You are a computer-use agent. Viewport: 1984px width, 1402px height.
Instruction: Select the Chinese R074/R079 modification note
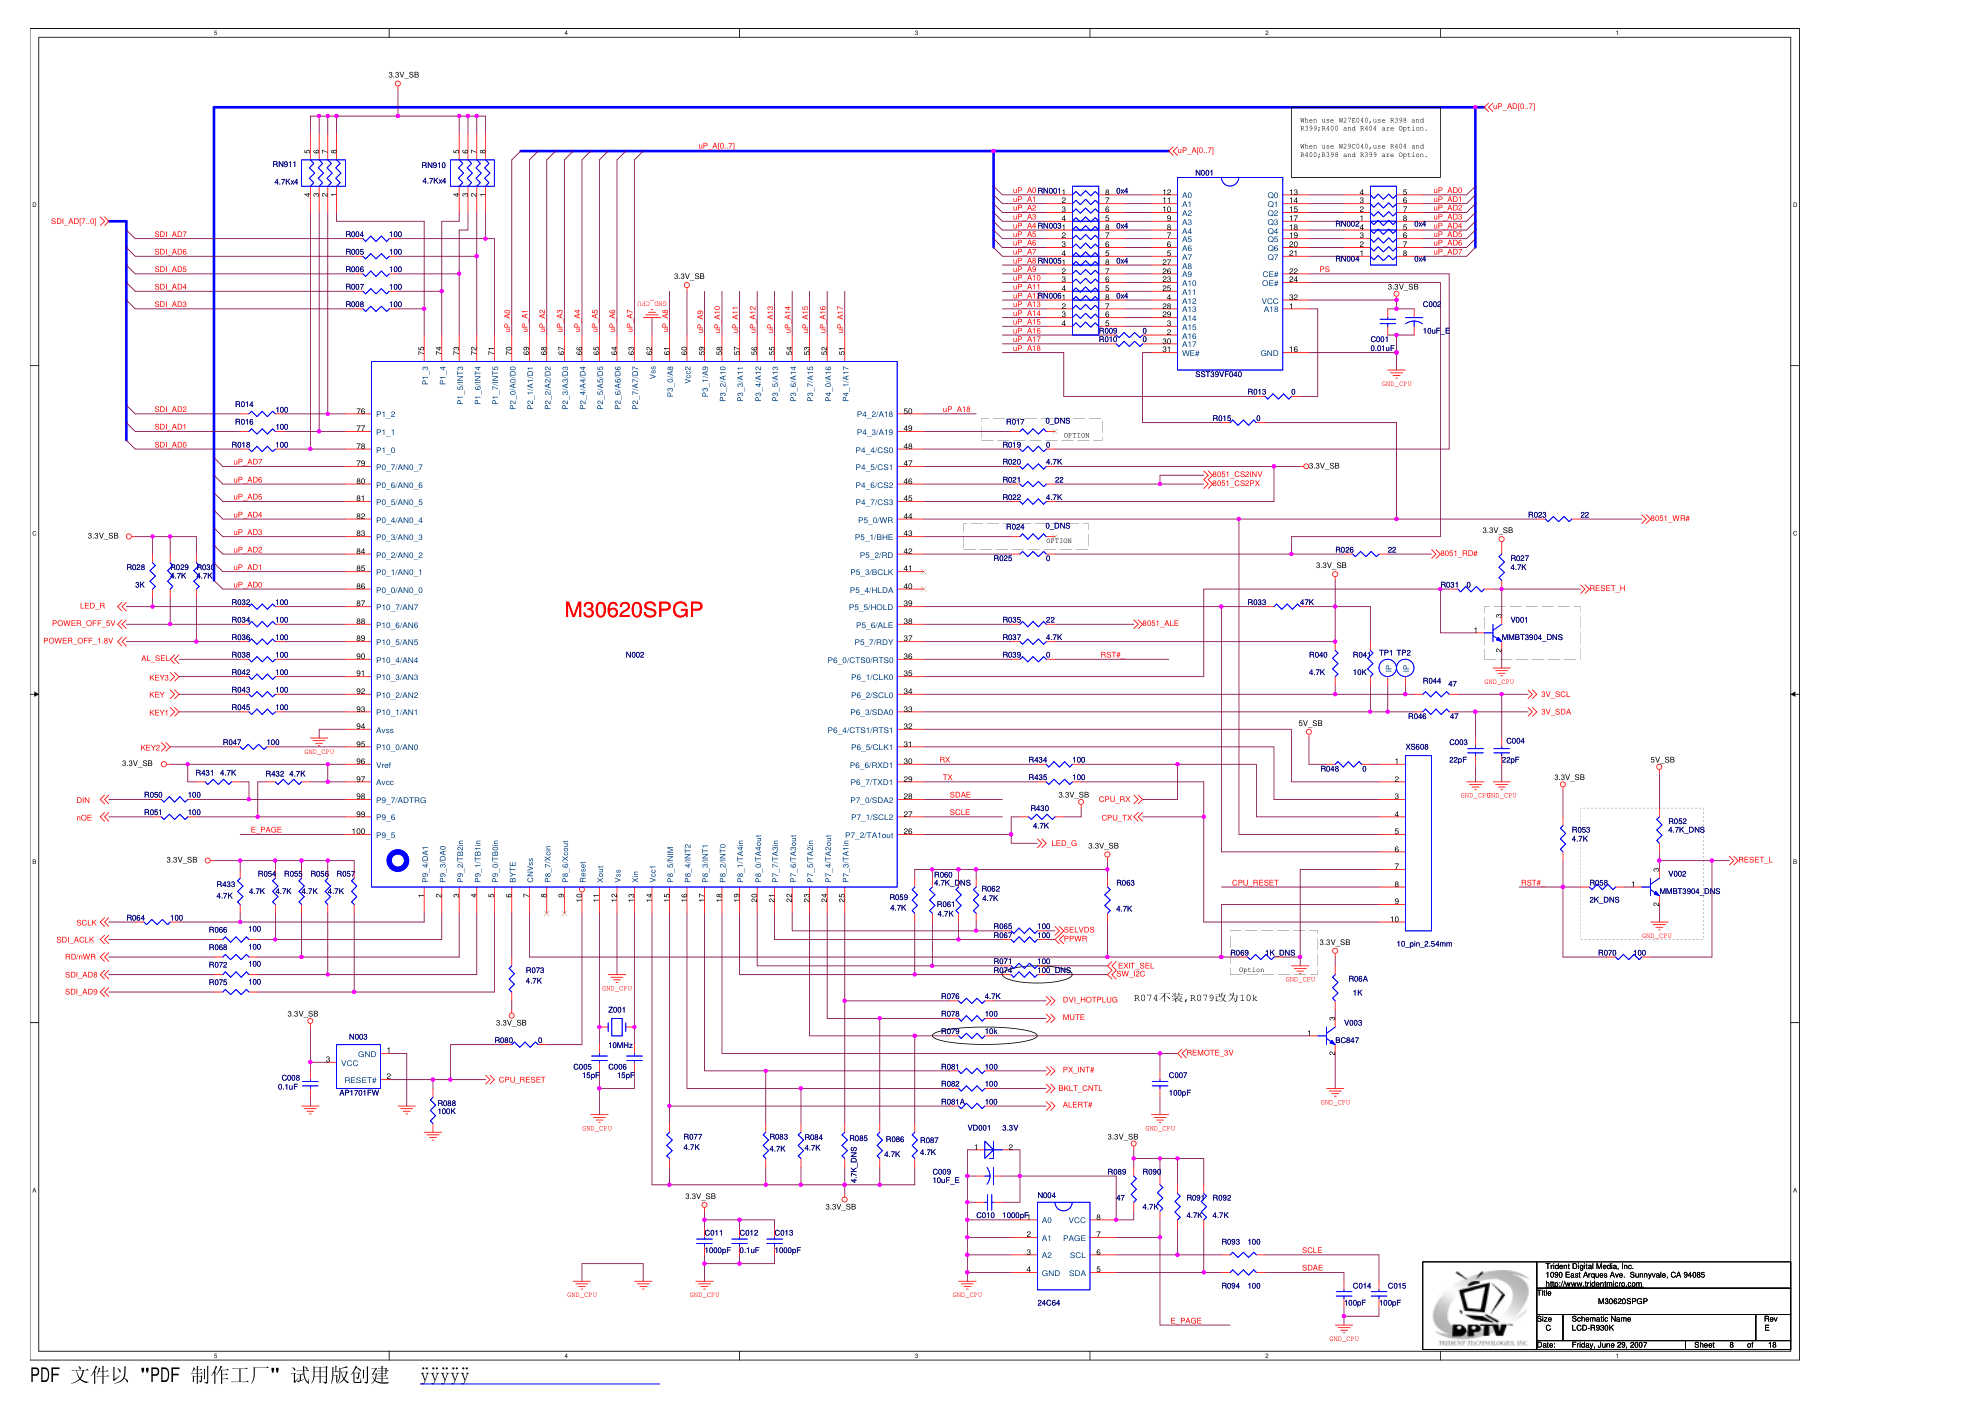click(1195, 998)
